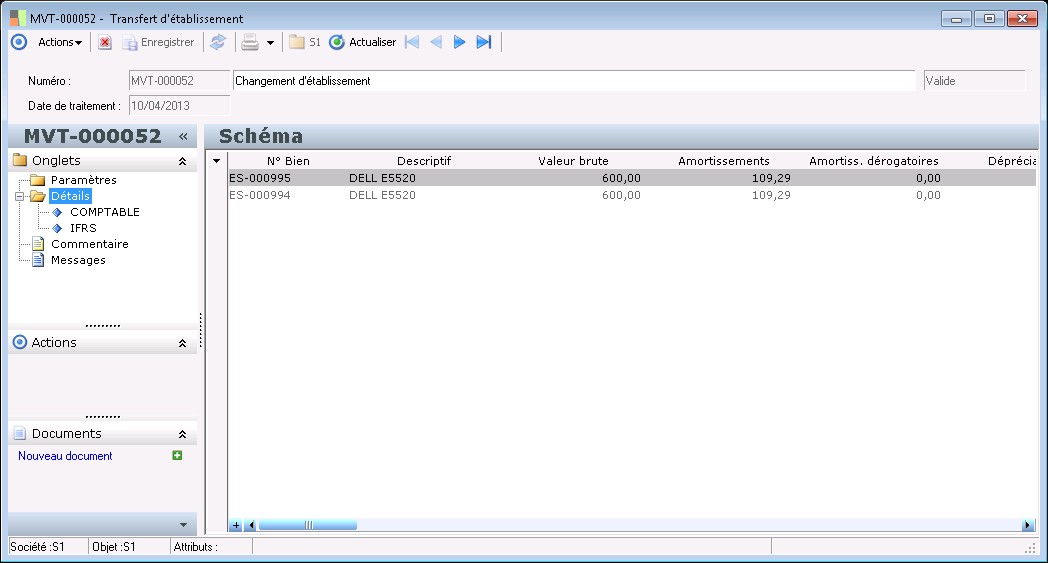1048x563 pixels.
Task: Go to last record arrow
Action: (x=484, y=42)
